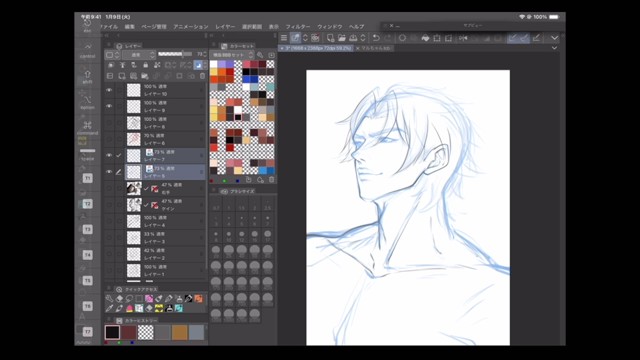This screenshot has width=640, height=360.
Task: Hide レイヤー 9 with its eye icon
Action: (109, 106)
